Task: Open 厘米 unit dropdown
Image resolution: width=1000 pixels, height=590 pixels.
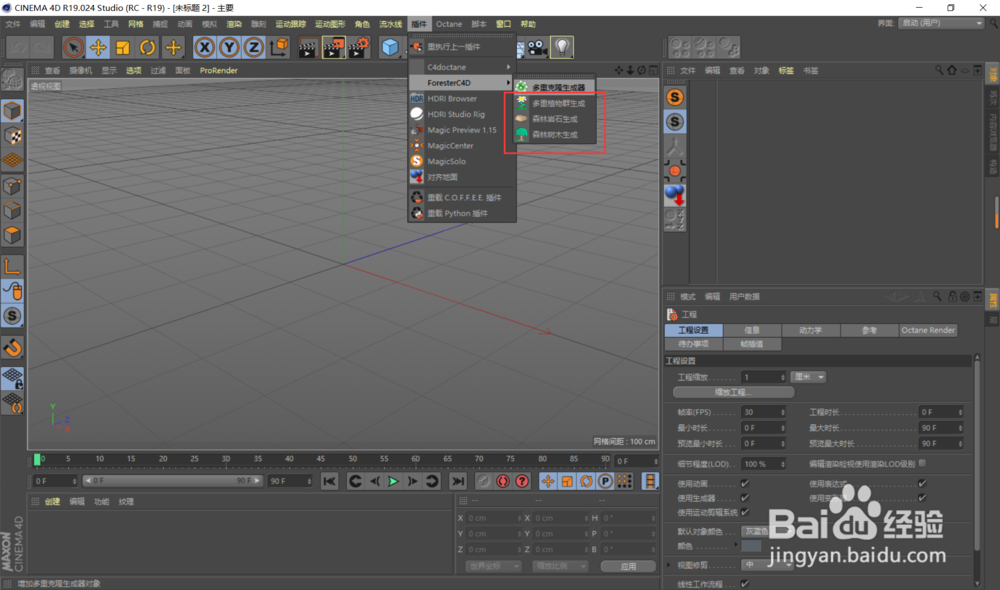Action: (x=809, y=378)
